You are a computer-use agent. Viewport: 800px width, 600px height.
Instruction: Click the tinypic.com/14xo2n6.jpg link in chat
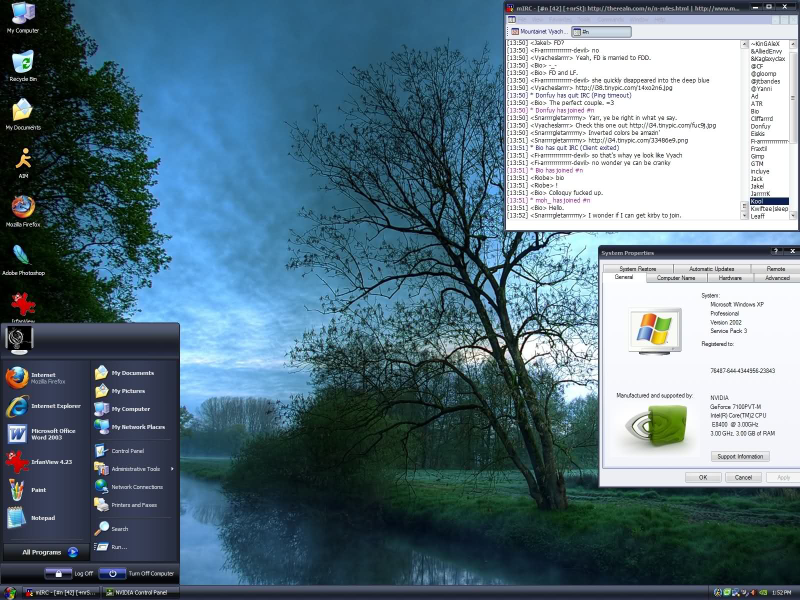coord(624,88)
